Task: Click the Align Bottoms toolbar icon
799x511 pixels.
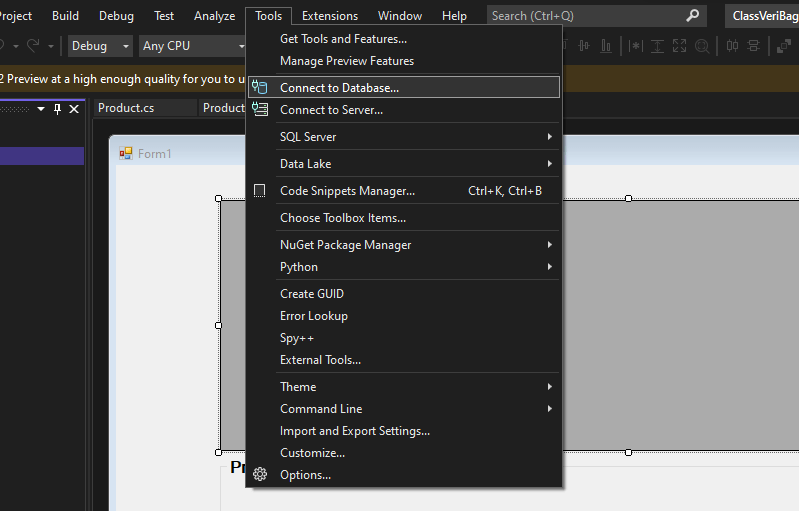Action: [606, 46]
